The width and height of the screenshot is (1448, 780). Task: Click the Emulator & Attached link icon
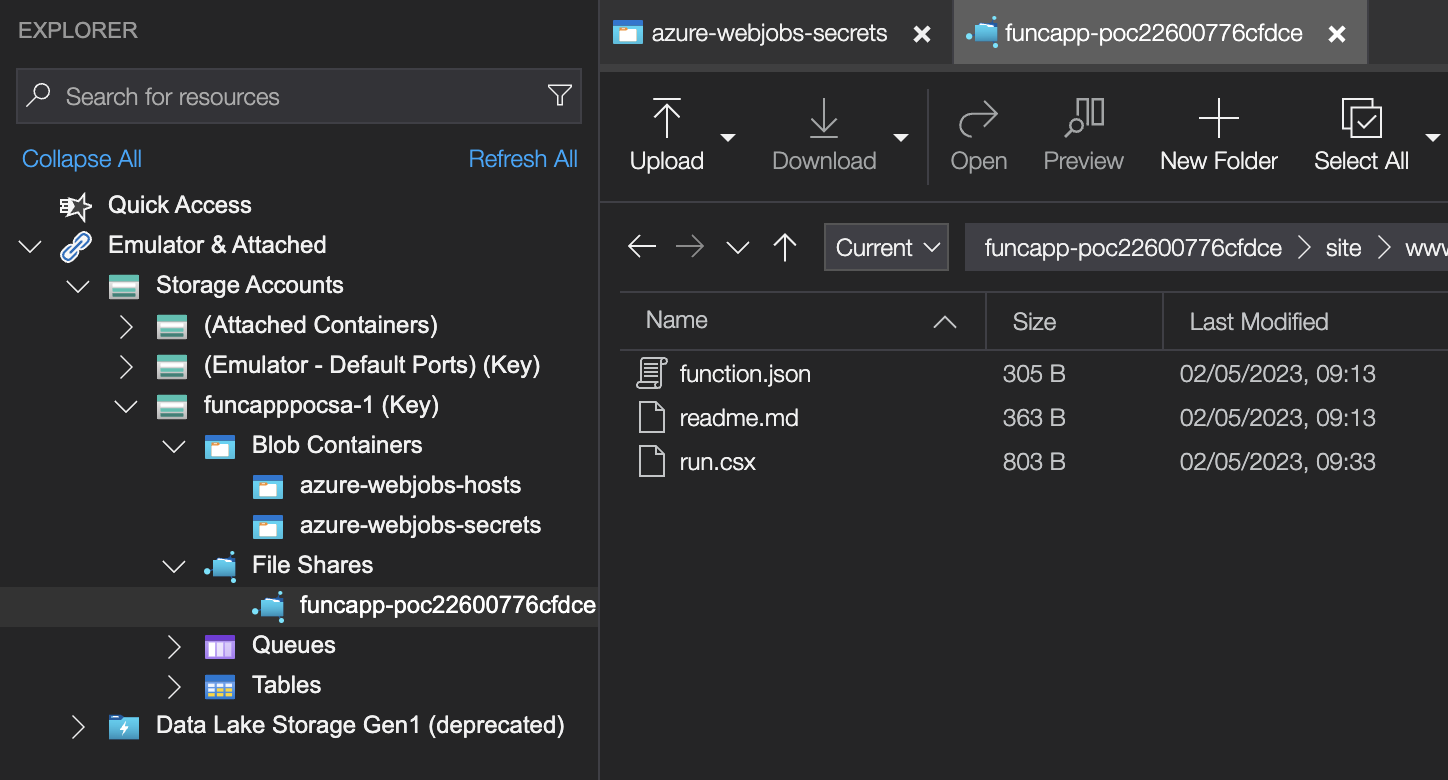[x=76, y=244]
